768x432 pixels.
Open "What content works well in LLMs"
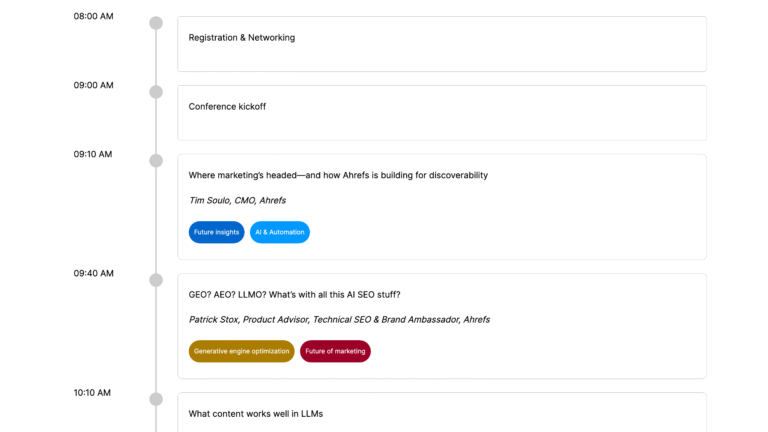click(255, 413)
